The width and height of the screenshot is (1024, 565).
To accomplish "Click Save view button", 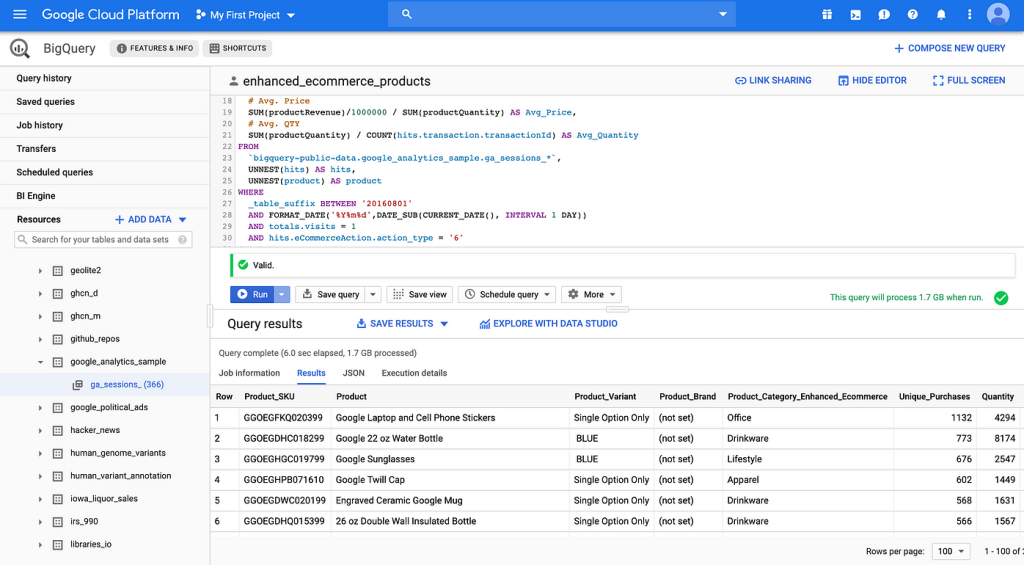I will (x=420, y=295).
